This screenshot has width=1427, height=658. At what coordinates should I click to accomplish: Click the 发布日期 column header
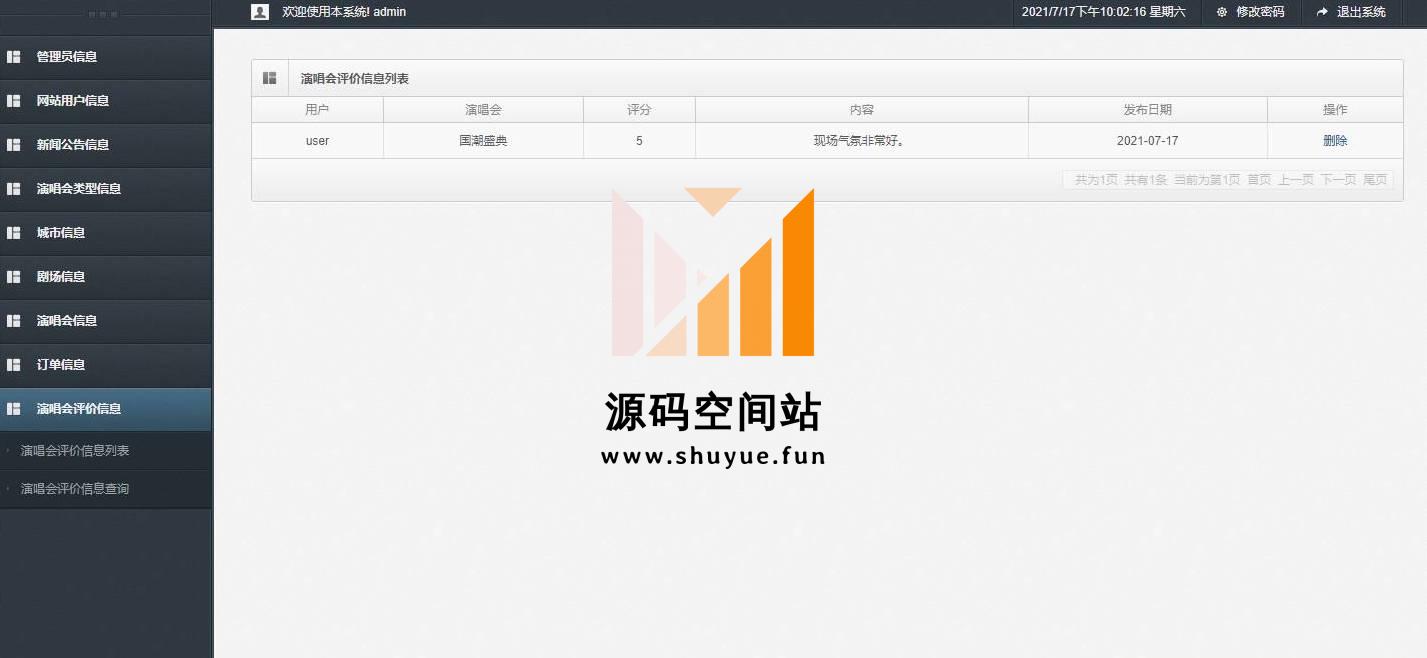click(1148, 110)
